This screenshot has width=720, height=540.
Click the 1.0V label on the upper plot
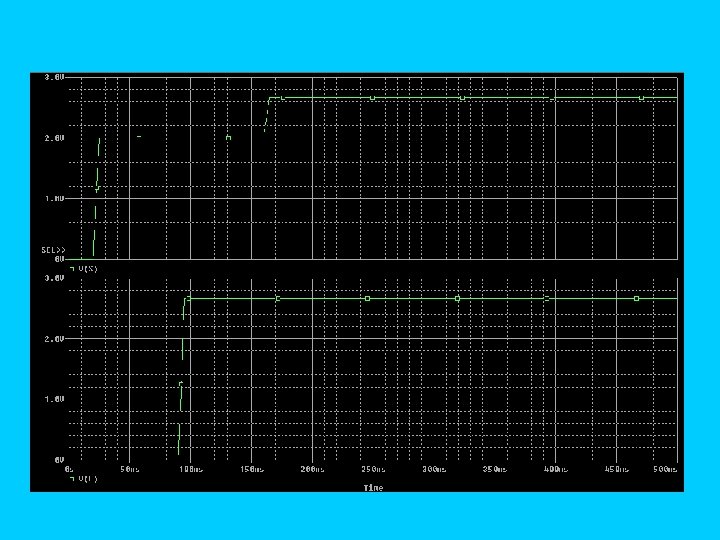(x=55, y=199)
